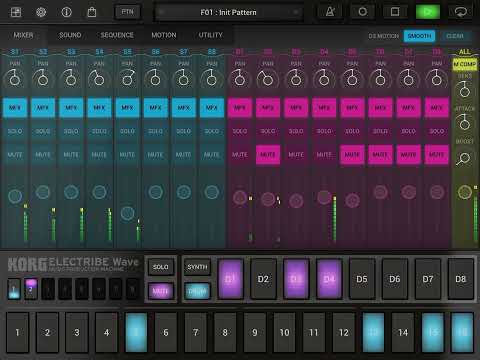Viewport: 480px width, 360px height.
Task: Tap the info circle icon
Action: (66, 12)
